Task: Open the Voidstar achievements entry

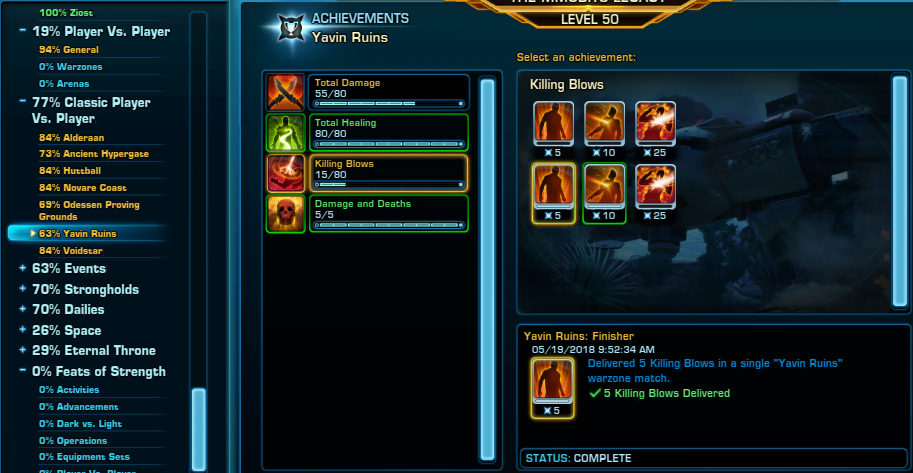Action: pos(70,250)
